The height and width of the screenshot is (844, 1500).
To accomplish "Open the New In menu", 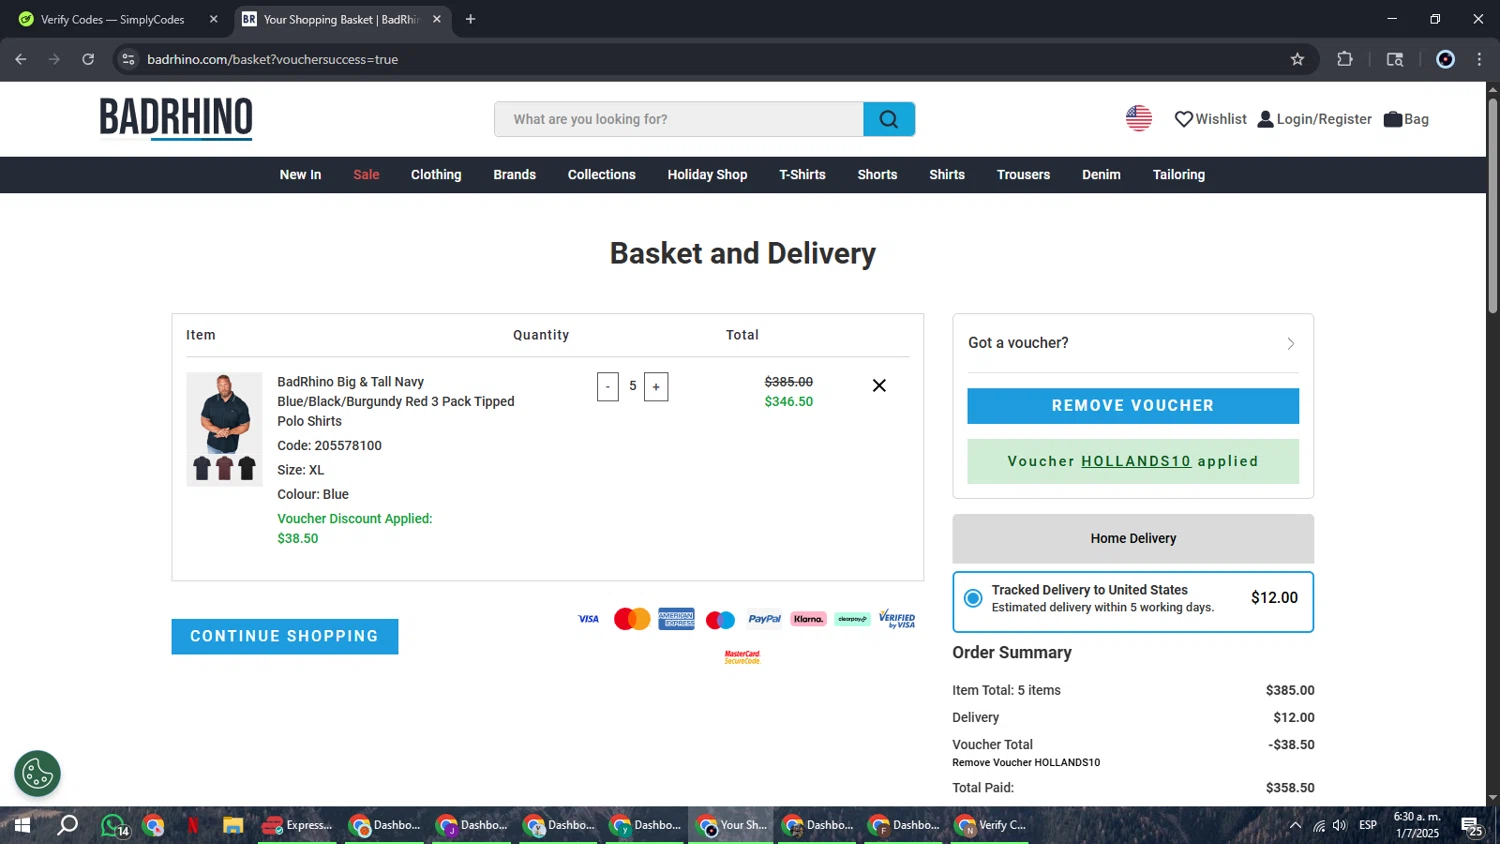I will coord(300,174).
